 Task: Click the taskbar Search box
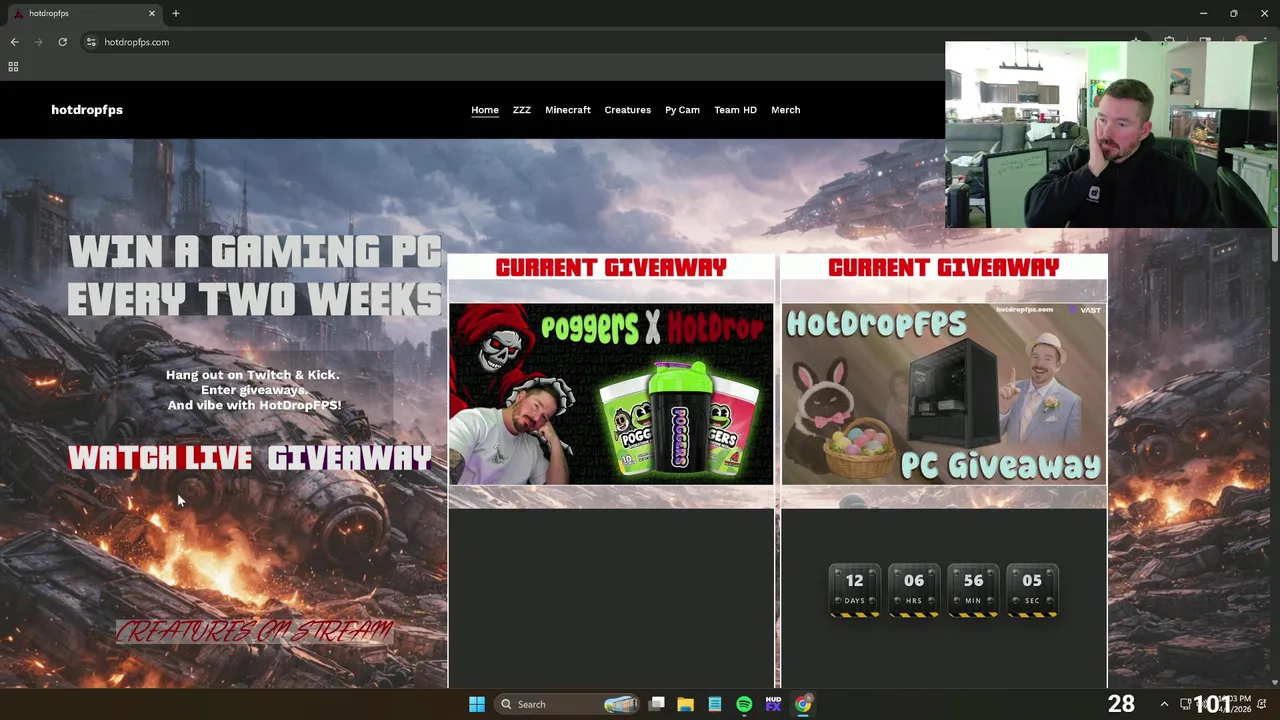tap(568, 704)
